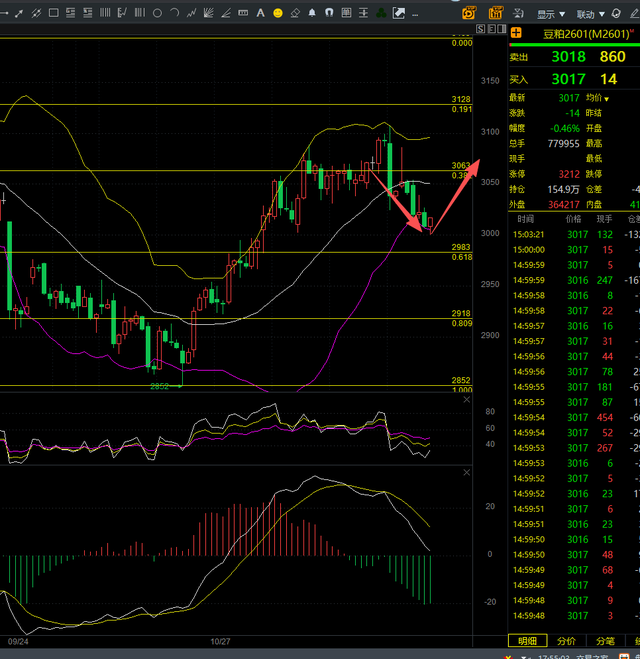The width and height of the screenshot is (640, 659).
Task: Click the 10/27 date axis label
Action: click(x=220, y=642)
